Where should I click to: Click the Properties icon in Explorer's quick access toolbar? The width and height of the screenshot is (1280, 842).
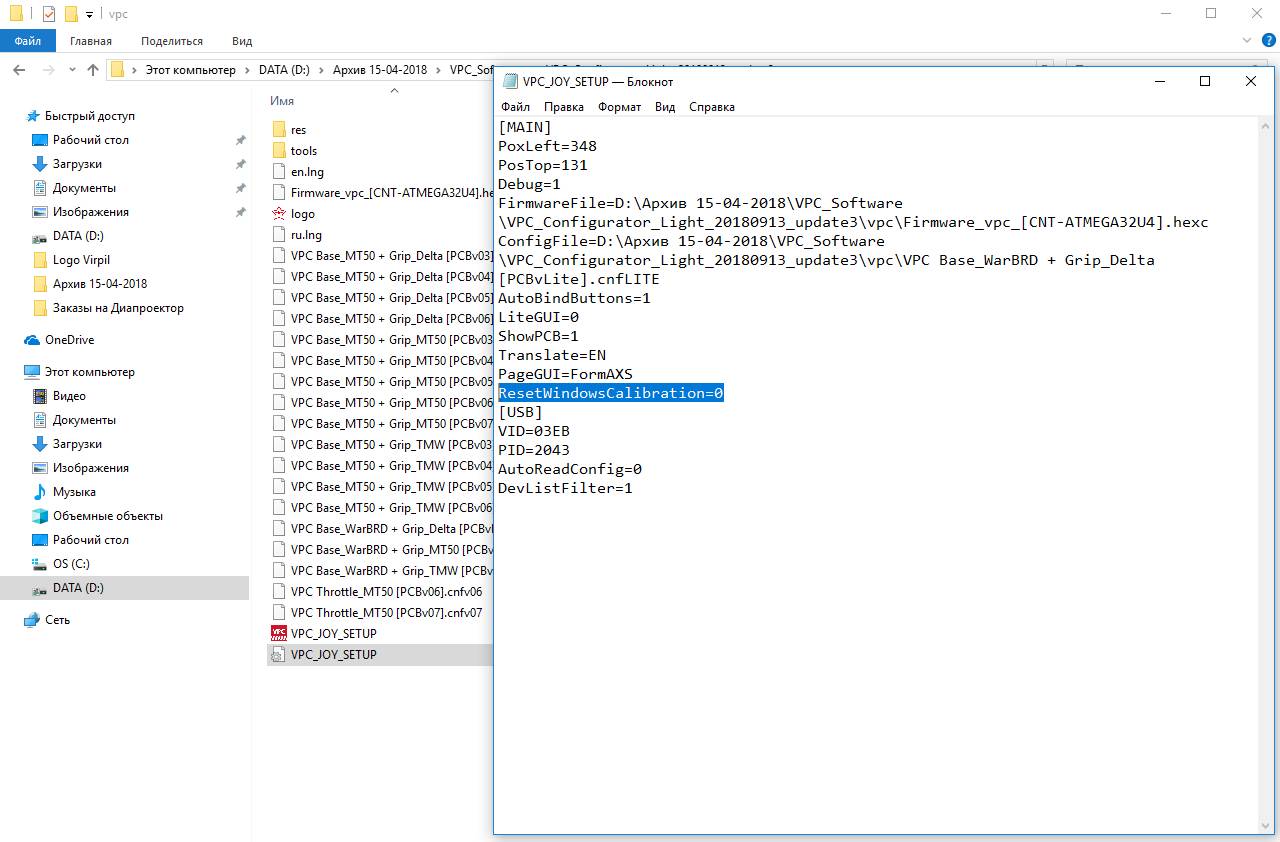[49, 14]
